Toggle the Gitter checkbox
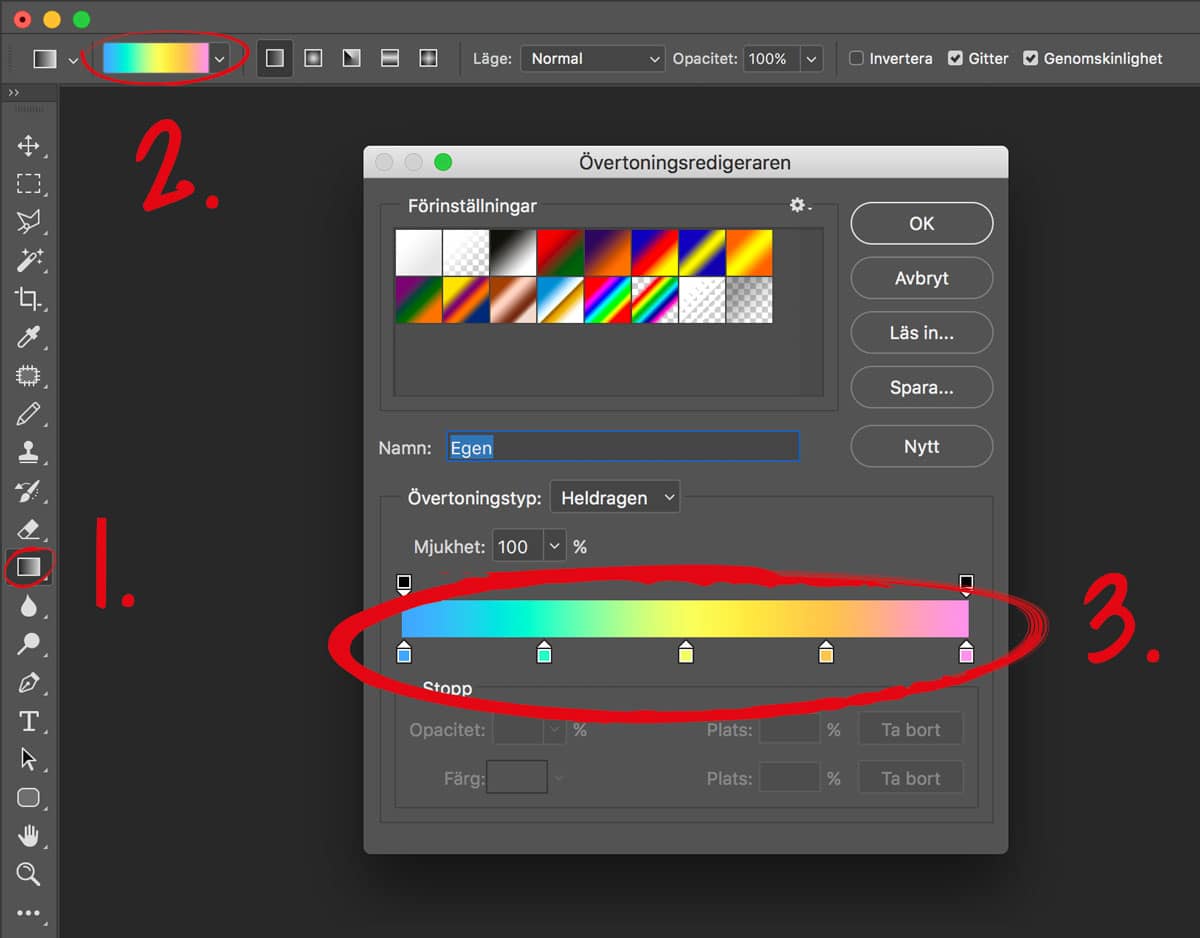This screenshot has width=1200, height=938. [955, 58]
